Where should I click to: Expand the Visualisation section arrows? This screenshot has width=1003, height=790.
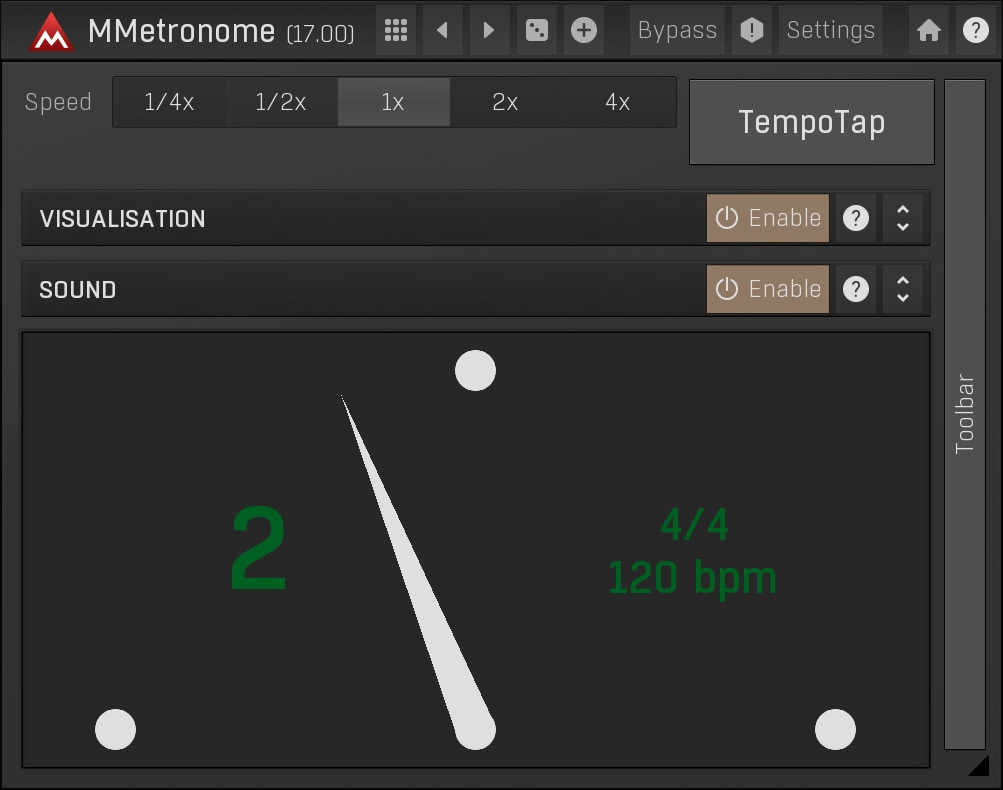pyautogui.click(x=903, y=218)
